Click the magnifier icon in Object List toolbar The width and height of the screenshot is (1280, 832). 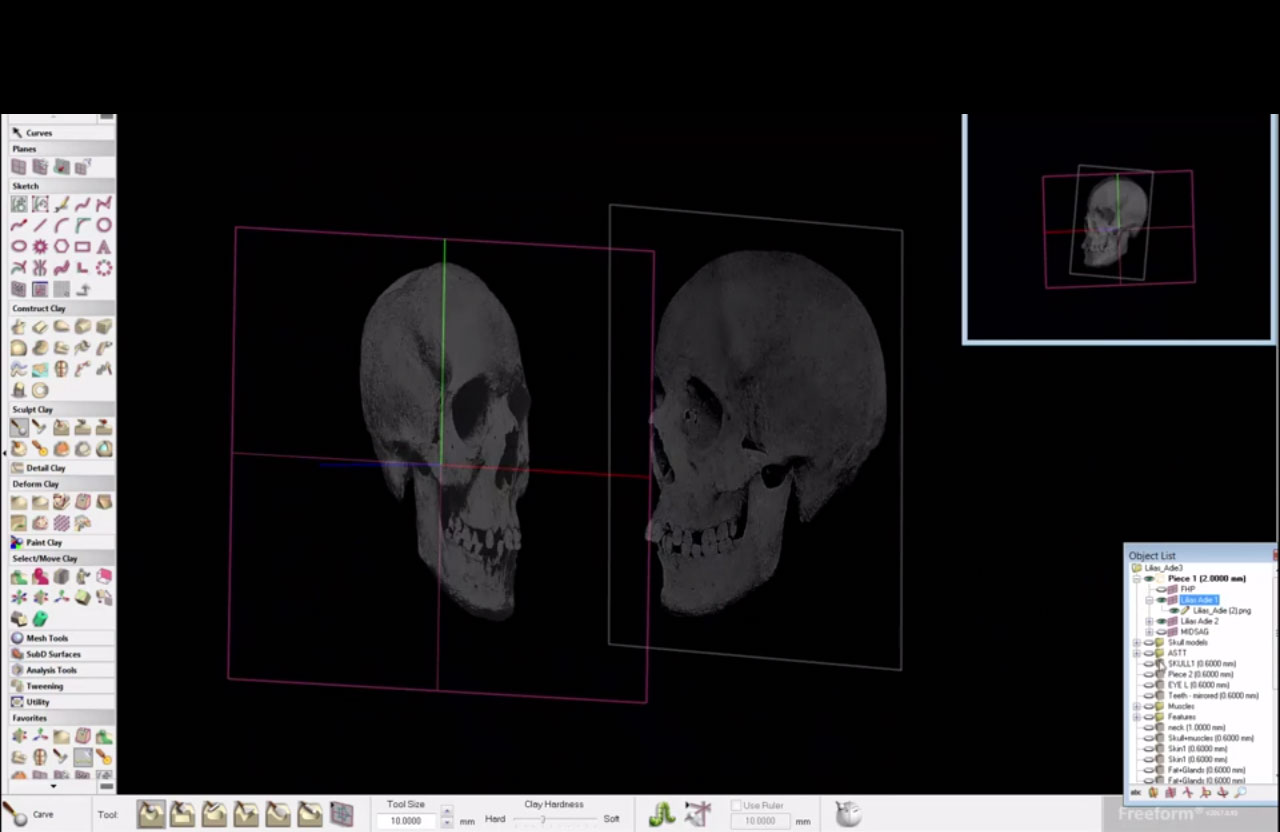pos(1241,792)
